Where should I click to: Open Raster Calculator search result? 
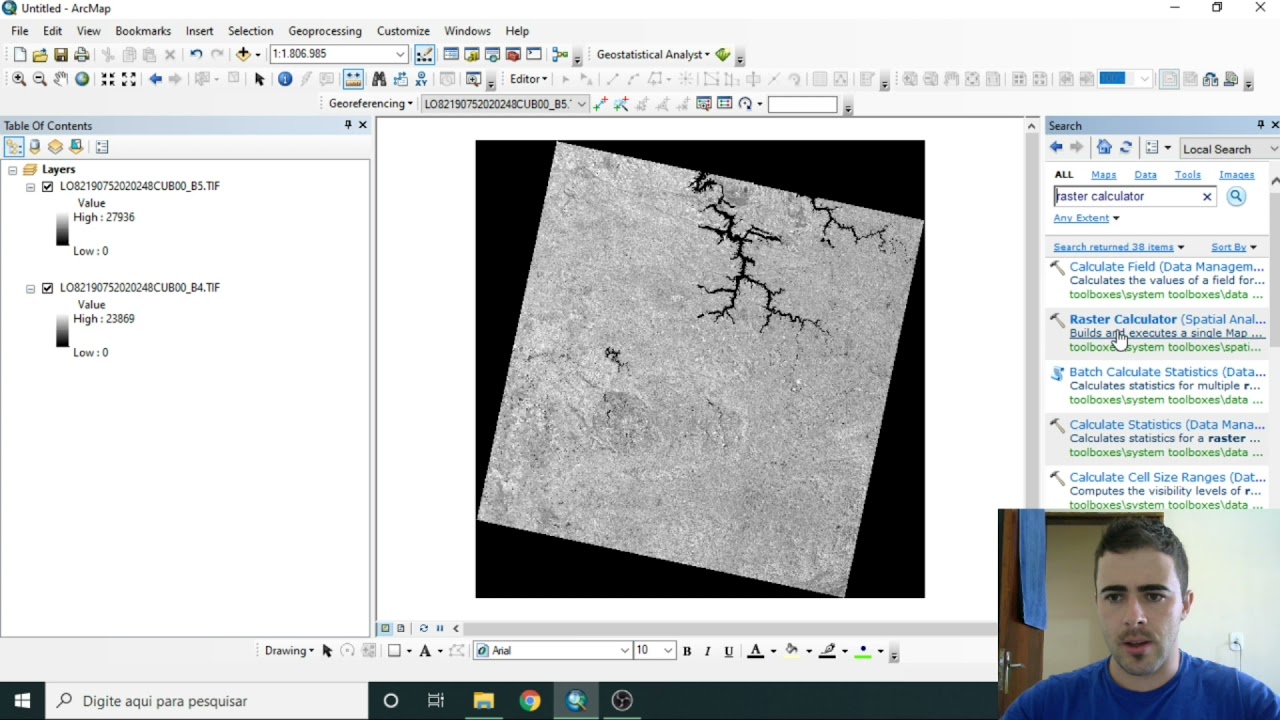coord(1167,320)
